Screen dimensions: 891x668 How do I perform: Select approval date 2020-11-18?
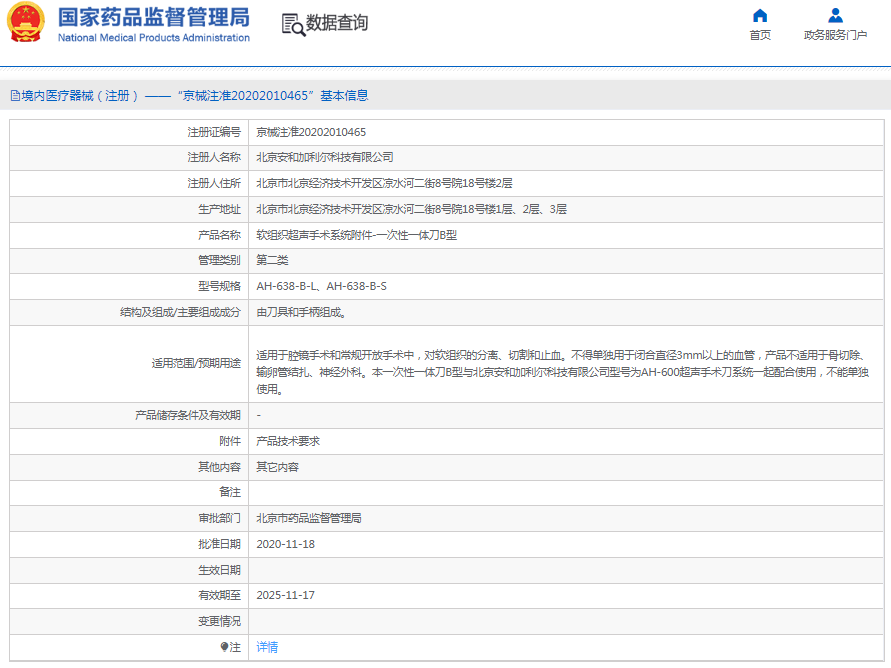tap(285, 544)
